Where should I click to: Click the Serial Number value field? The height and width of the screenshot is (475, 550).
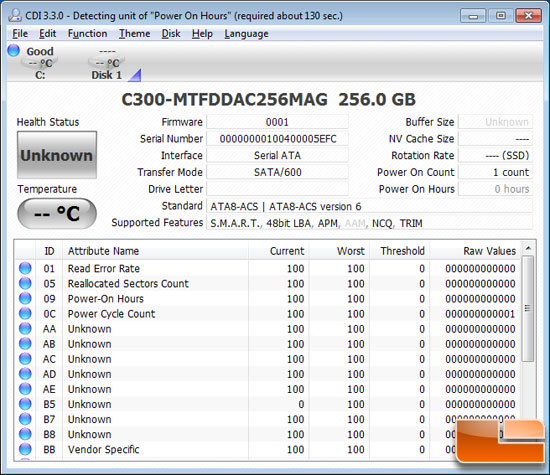coord(277,139)
